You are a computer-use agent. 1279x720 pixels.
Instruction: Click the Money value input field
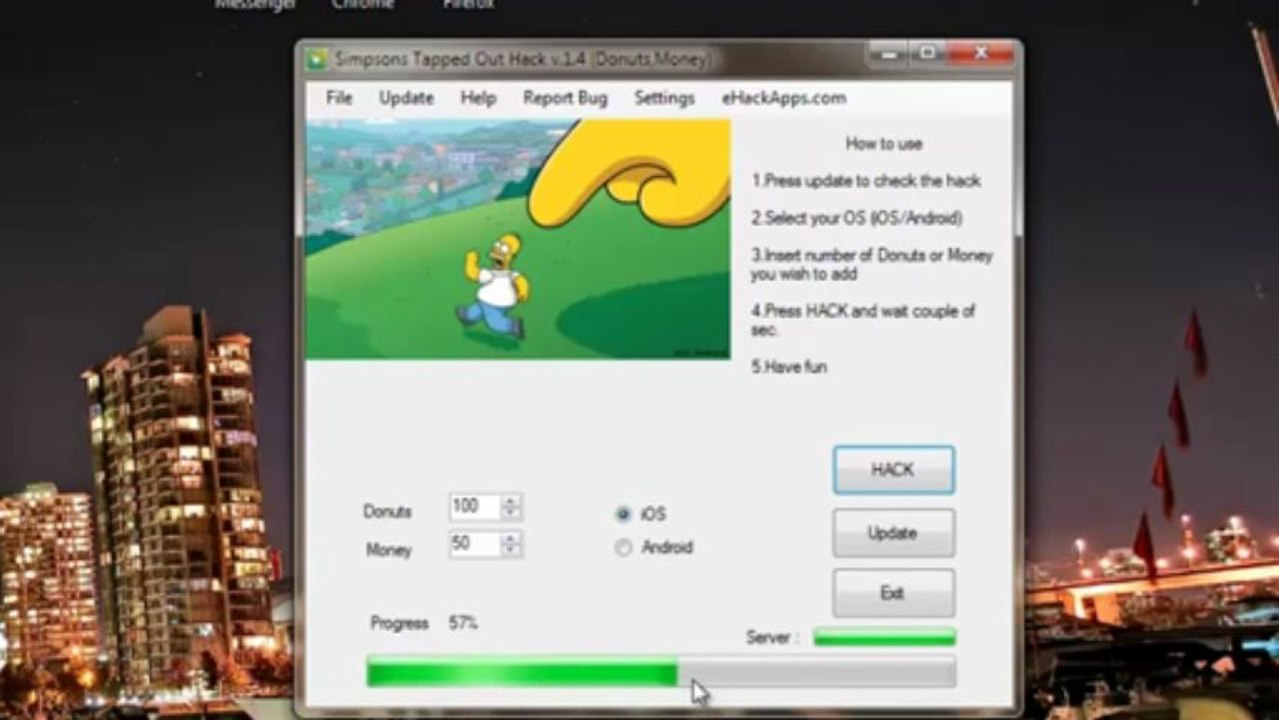[x=474, y=544]
